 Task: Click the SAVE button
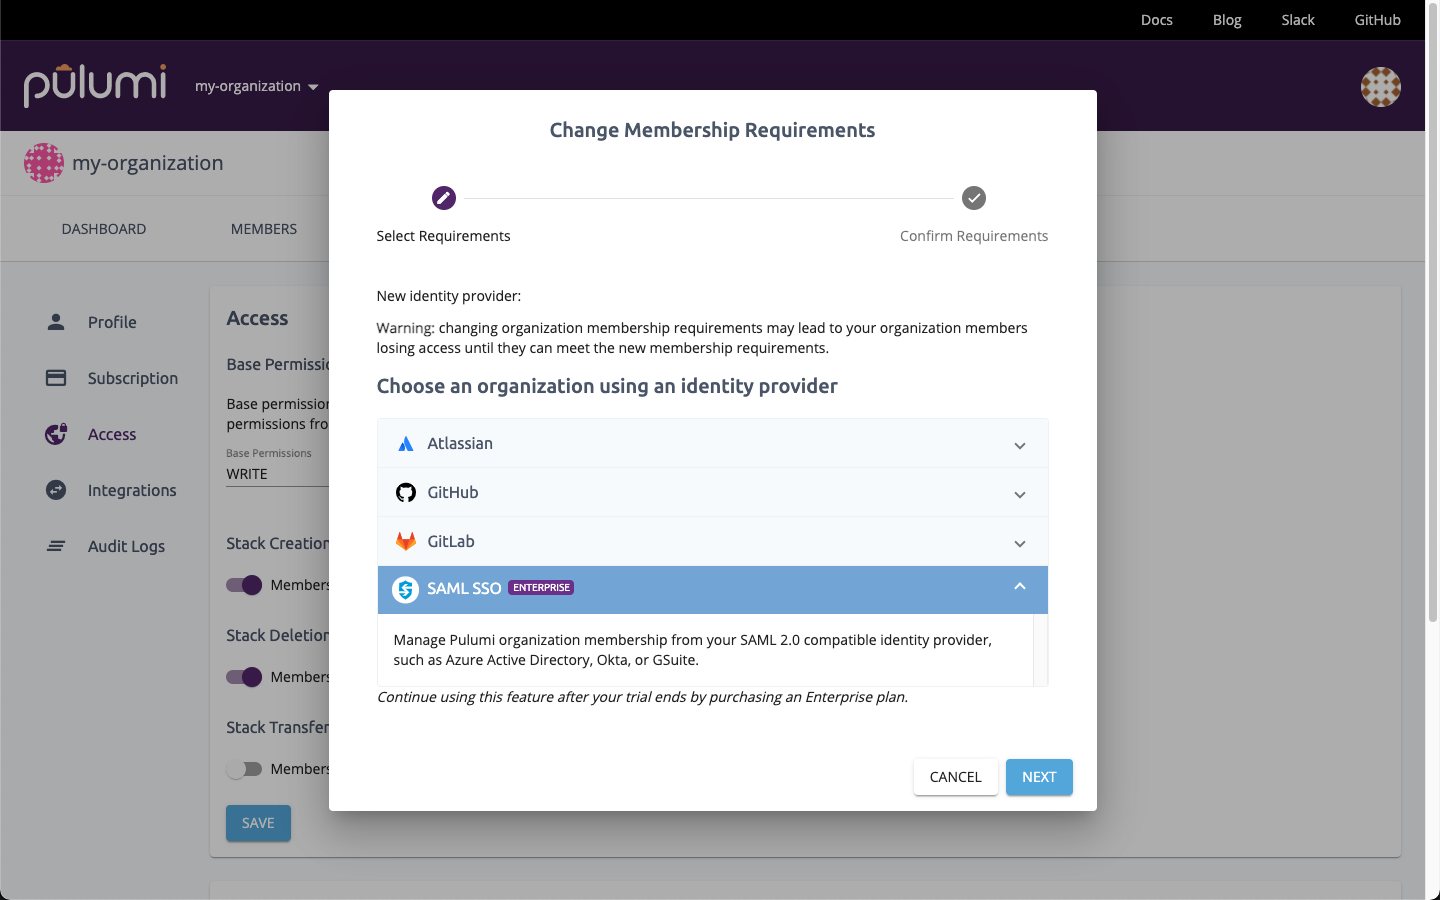click(x=258, y=823)
